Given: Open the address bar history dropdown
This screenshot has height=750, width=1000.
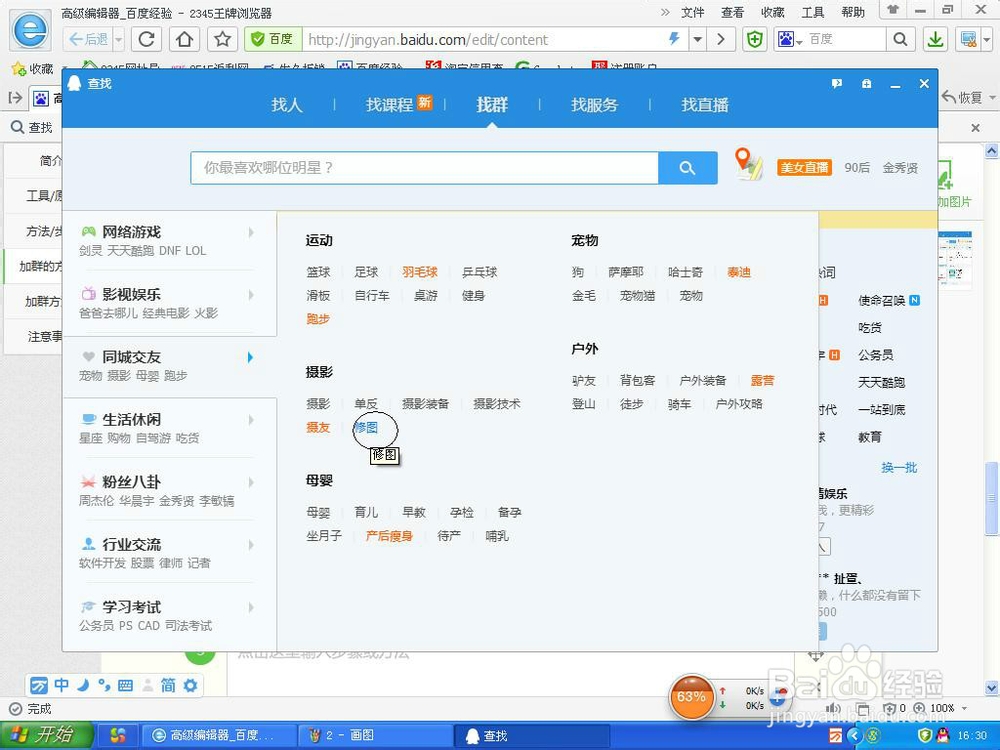Looking at the screenshot, I should [x=698, y=40].
